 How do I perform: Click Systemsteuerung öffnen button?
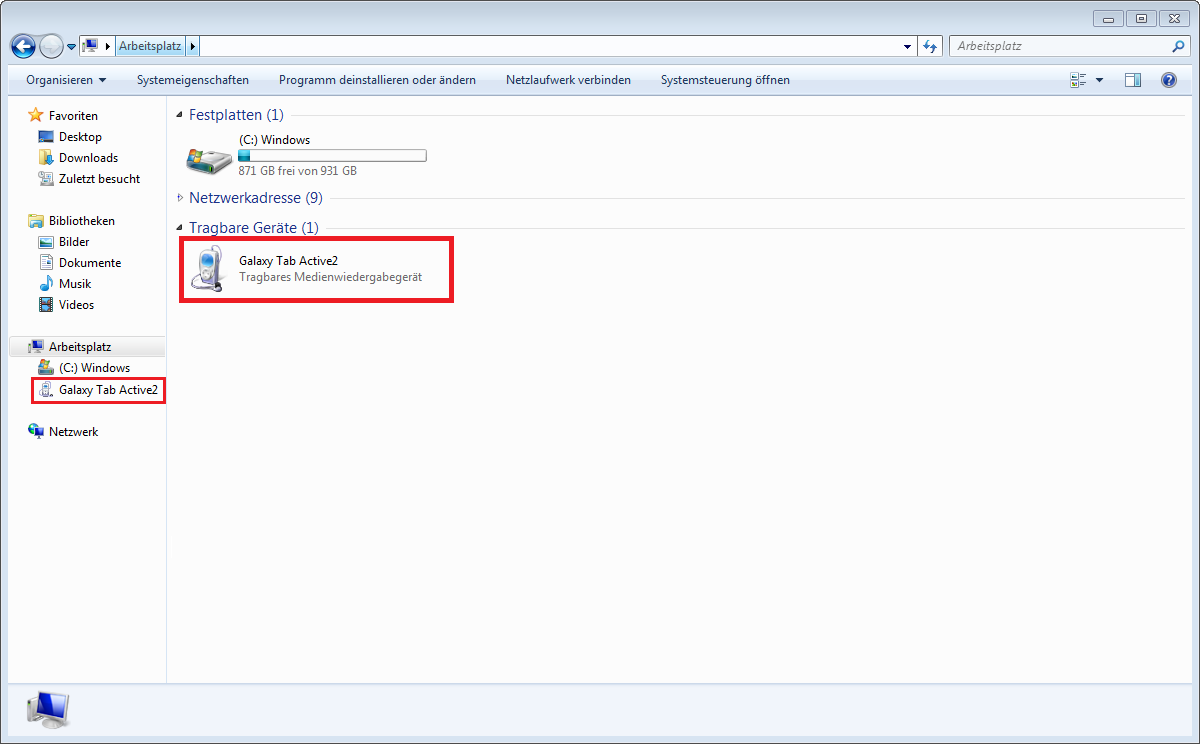[x=725, y=80]
